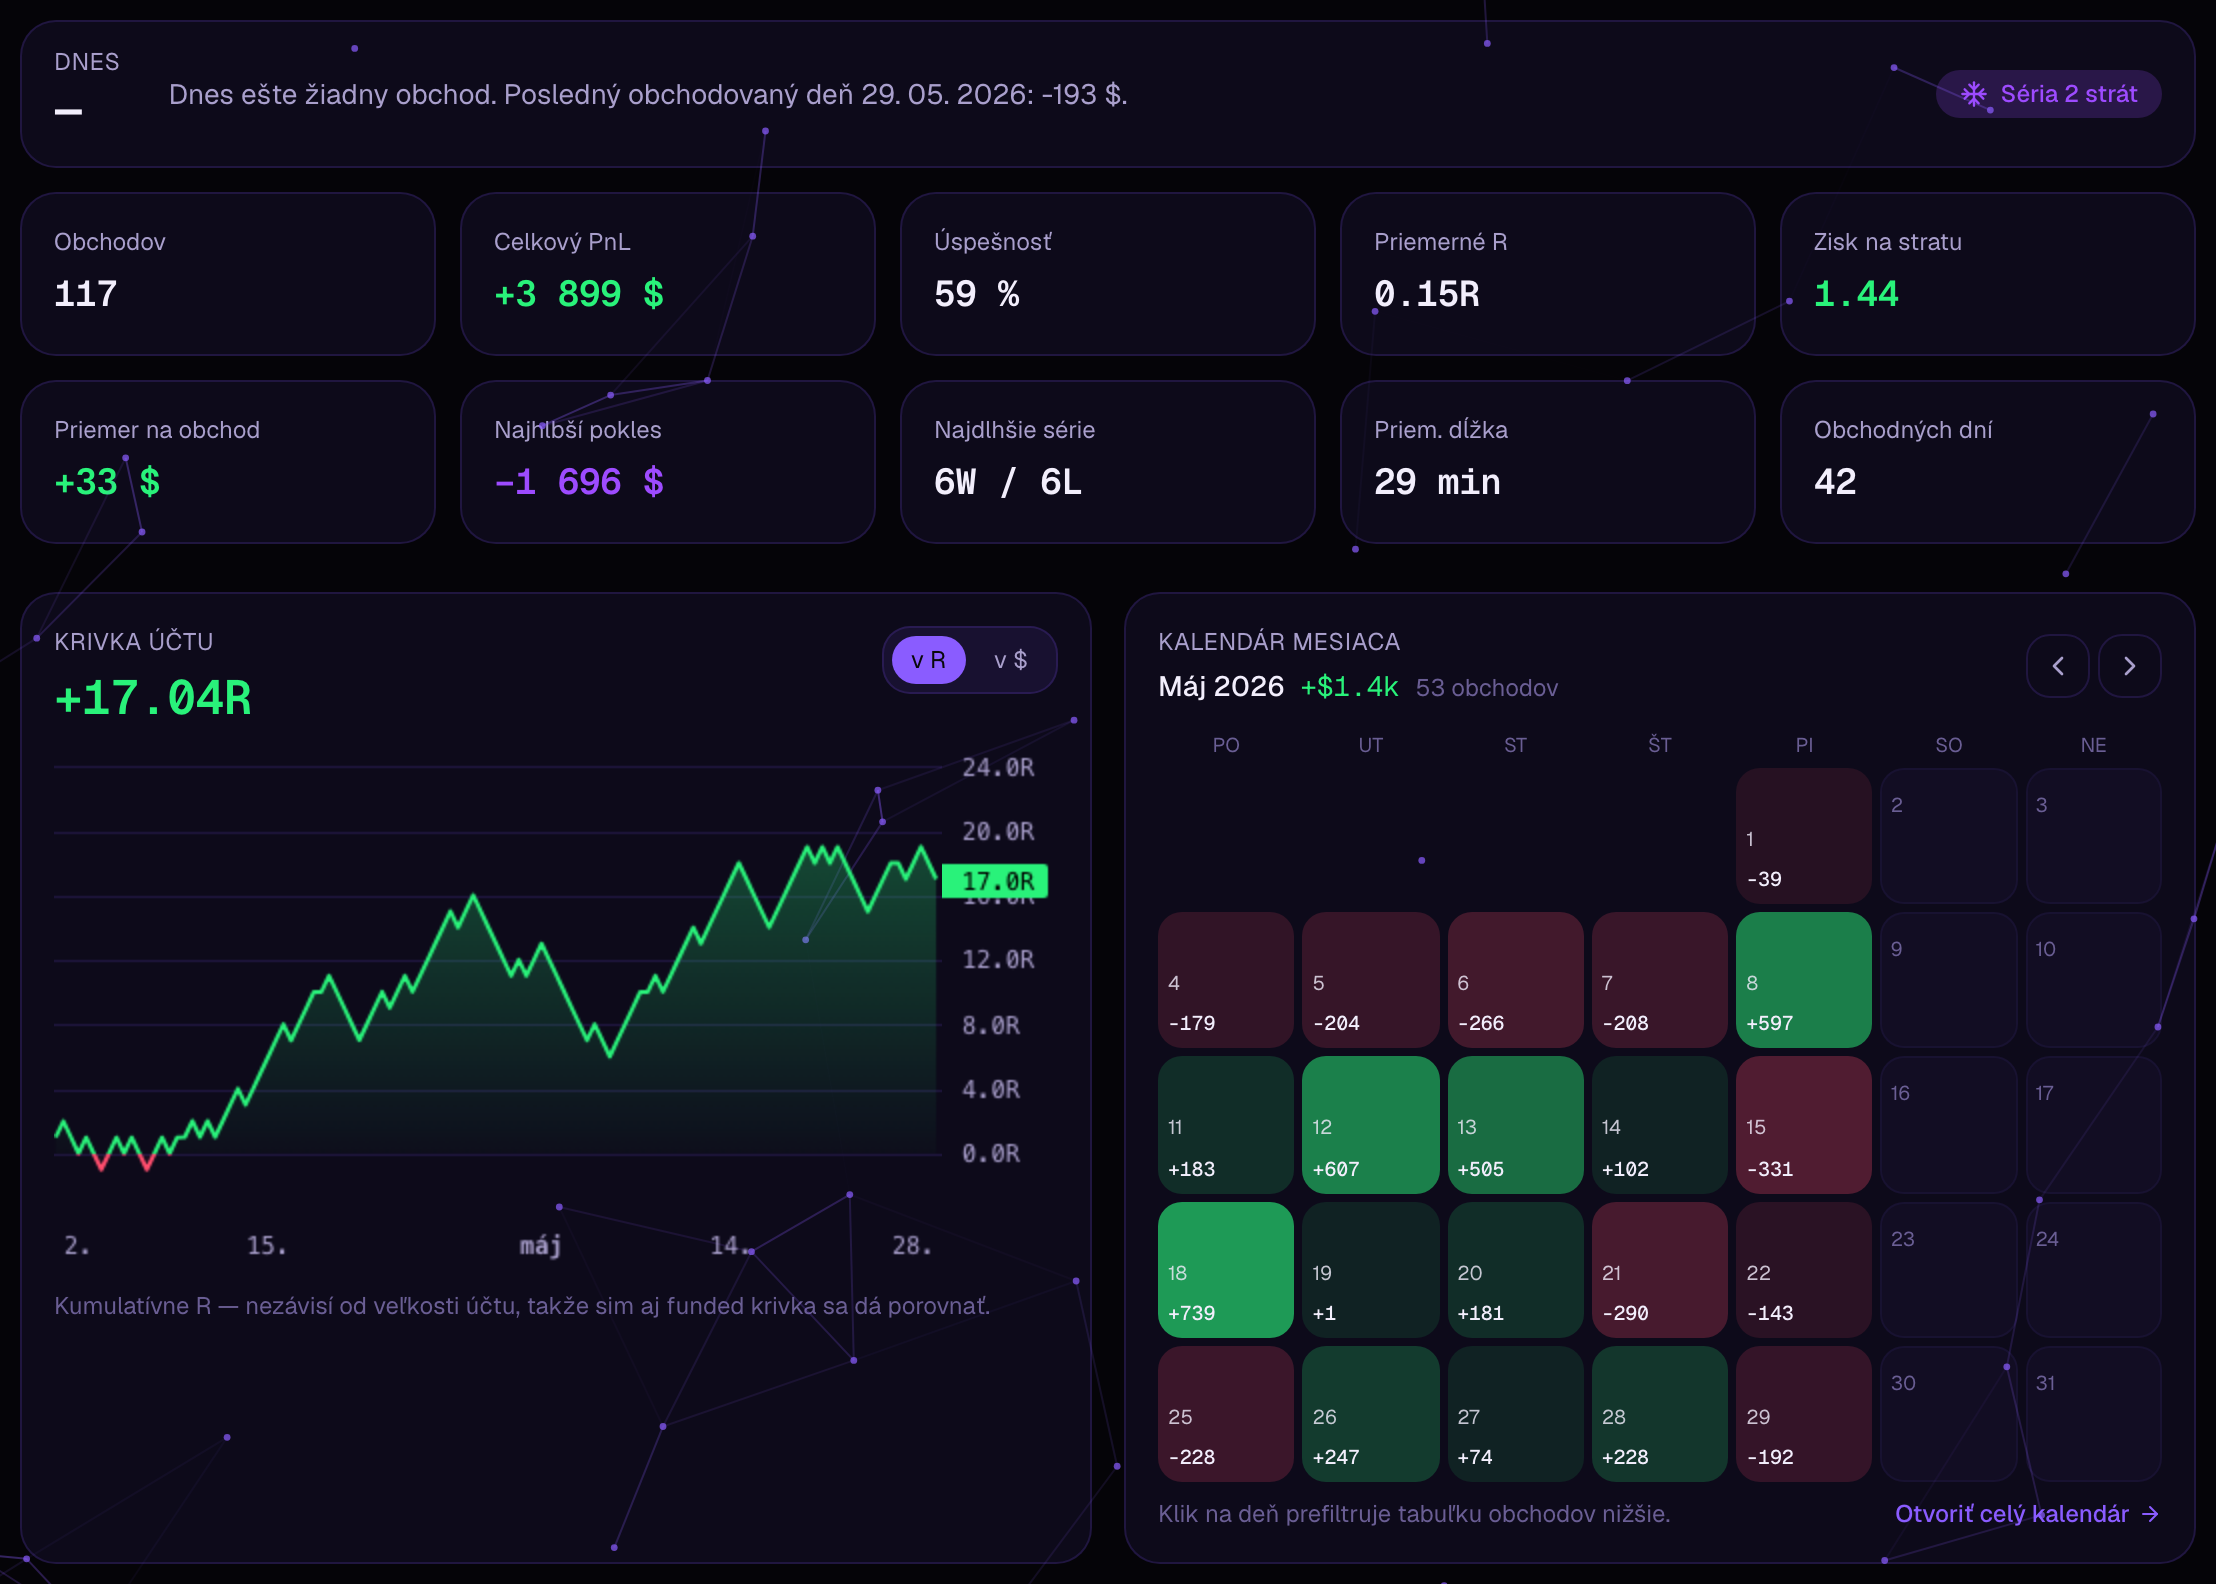Select calendar day 28 with +228

pos(1659,1414)
